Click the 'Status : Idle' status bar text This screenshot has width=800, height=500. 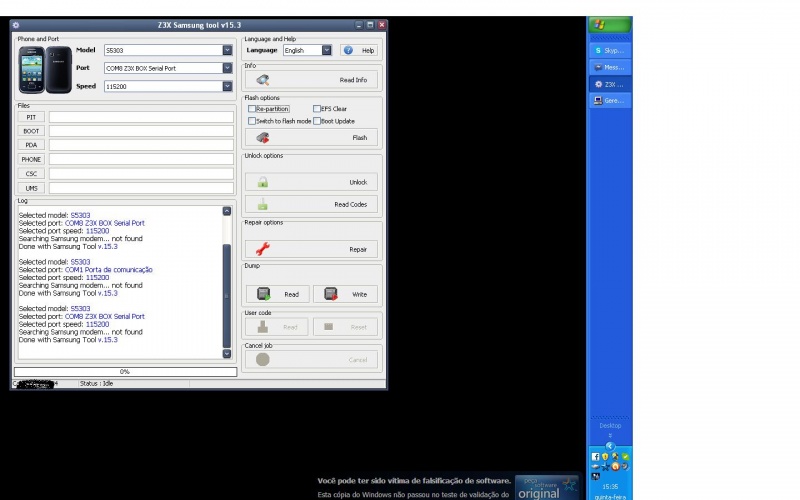[x=96, y=383]
